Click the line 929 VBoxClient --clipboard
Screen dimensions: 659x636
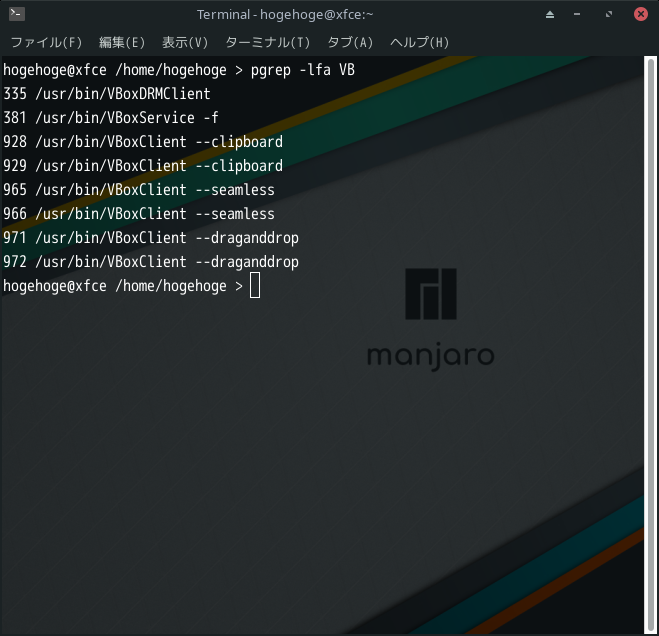pyautogui.click(x=143, y=166)
